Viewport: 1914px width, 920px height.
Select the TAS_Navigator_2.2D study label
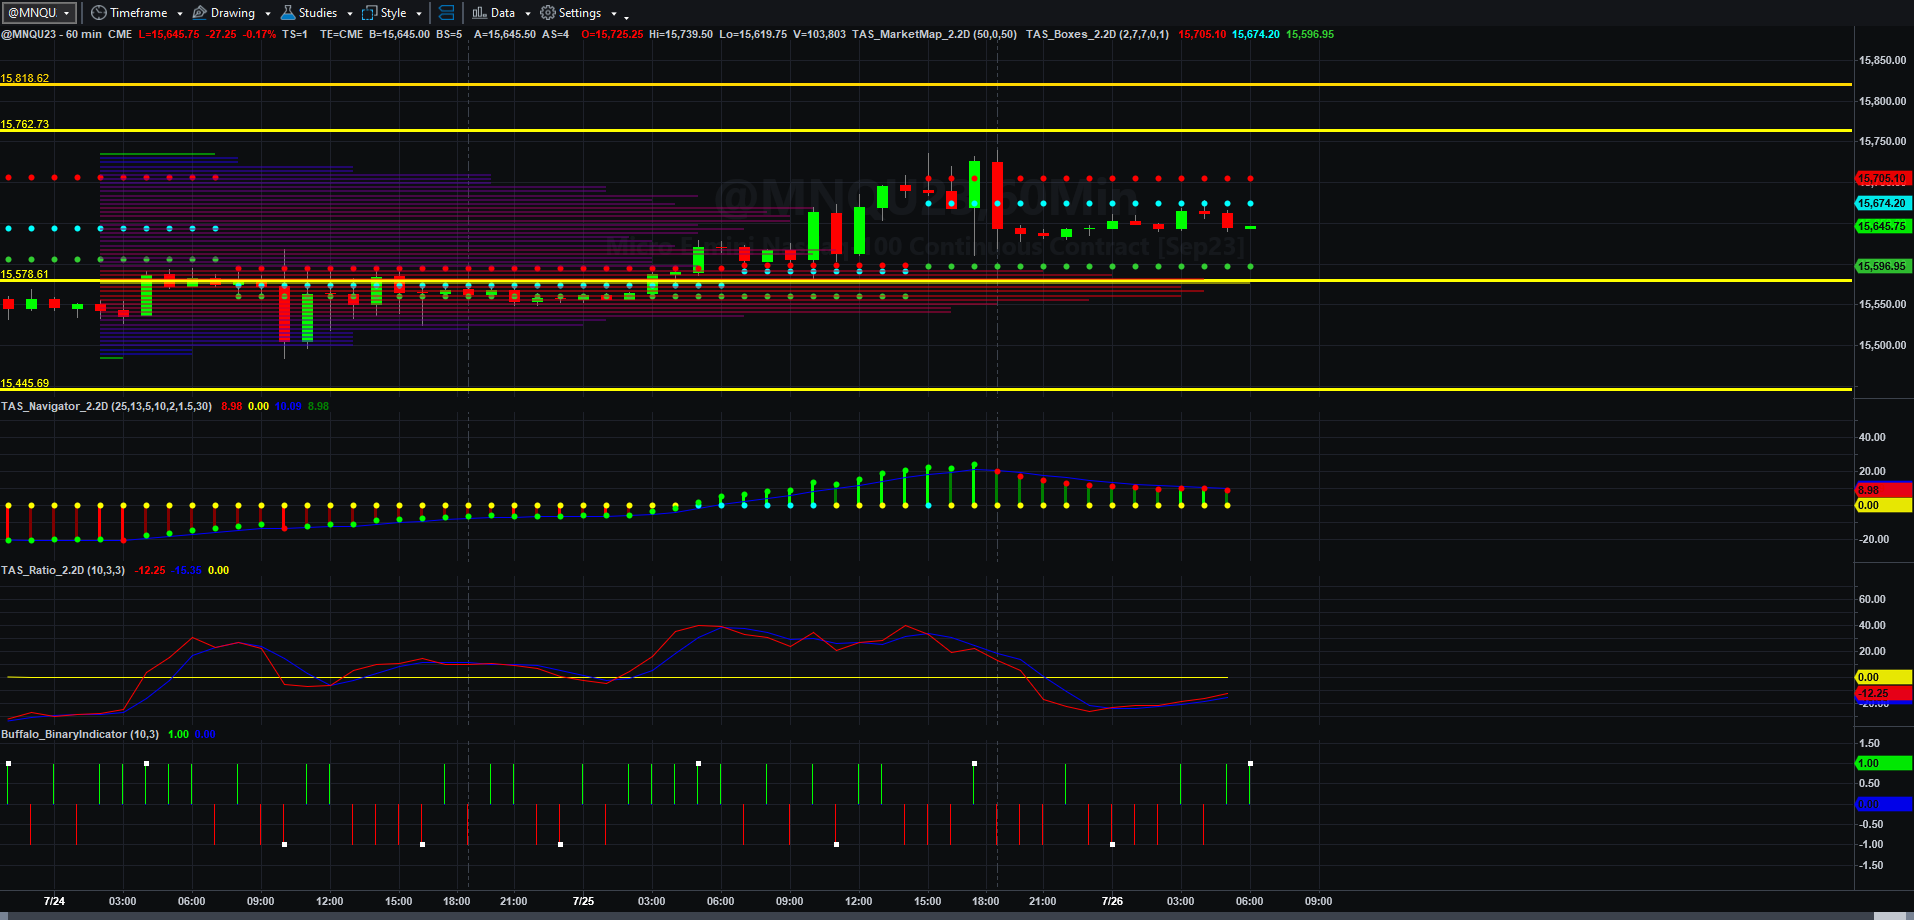pos(55,406)
